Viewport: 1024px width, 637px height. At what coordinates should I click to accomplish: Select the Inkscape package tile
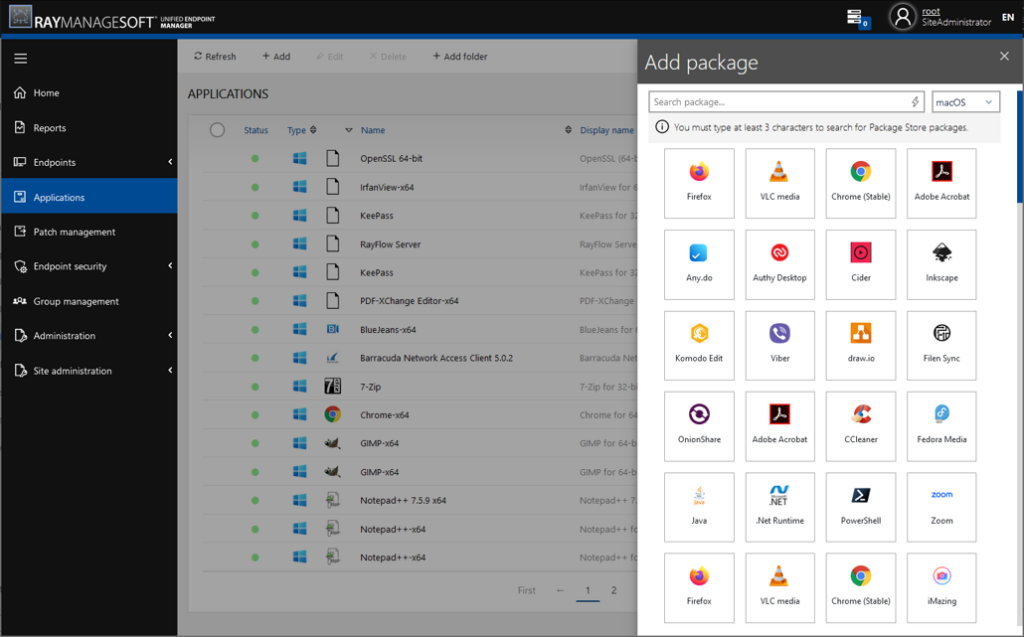pyautogui.click(x=941, y=265)
